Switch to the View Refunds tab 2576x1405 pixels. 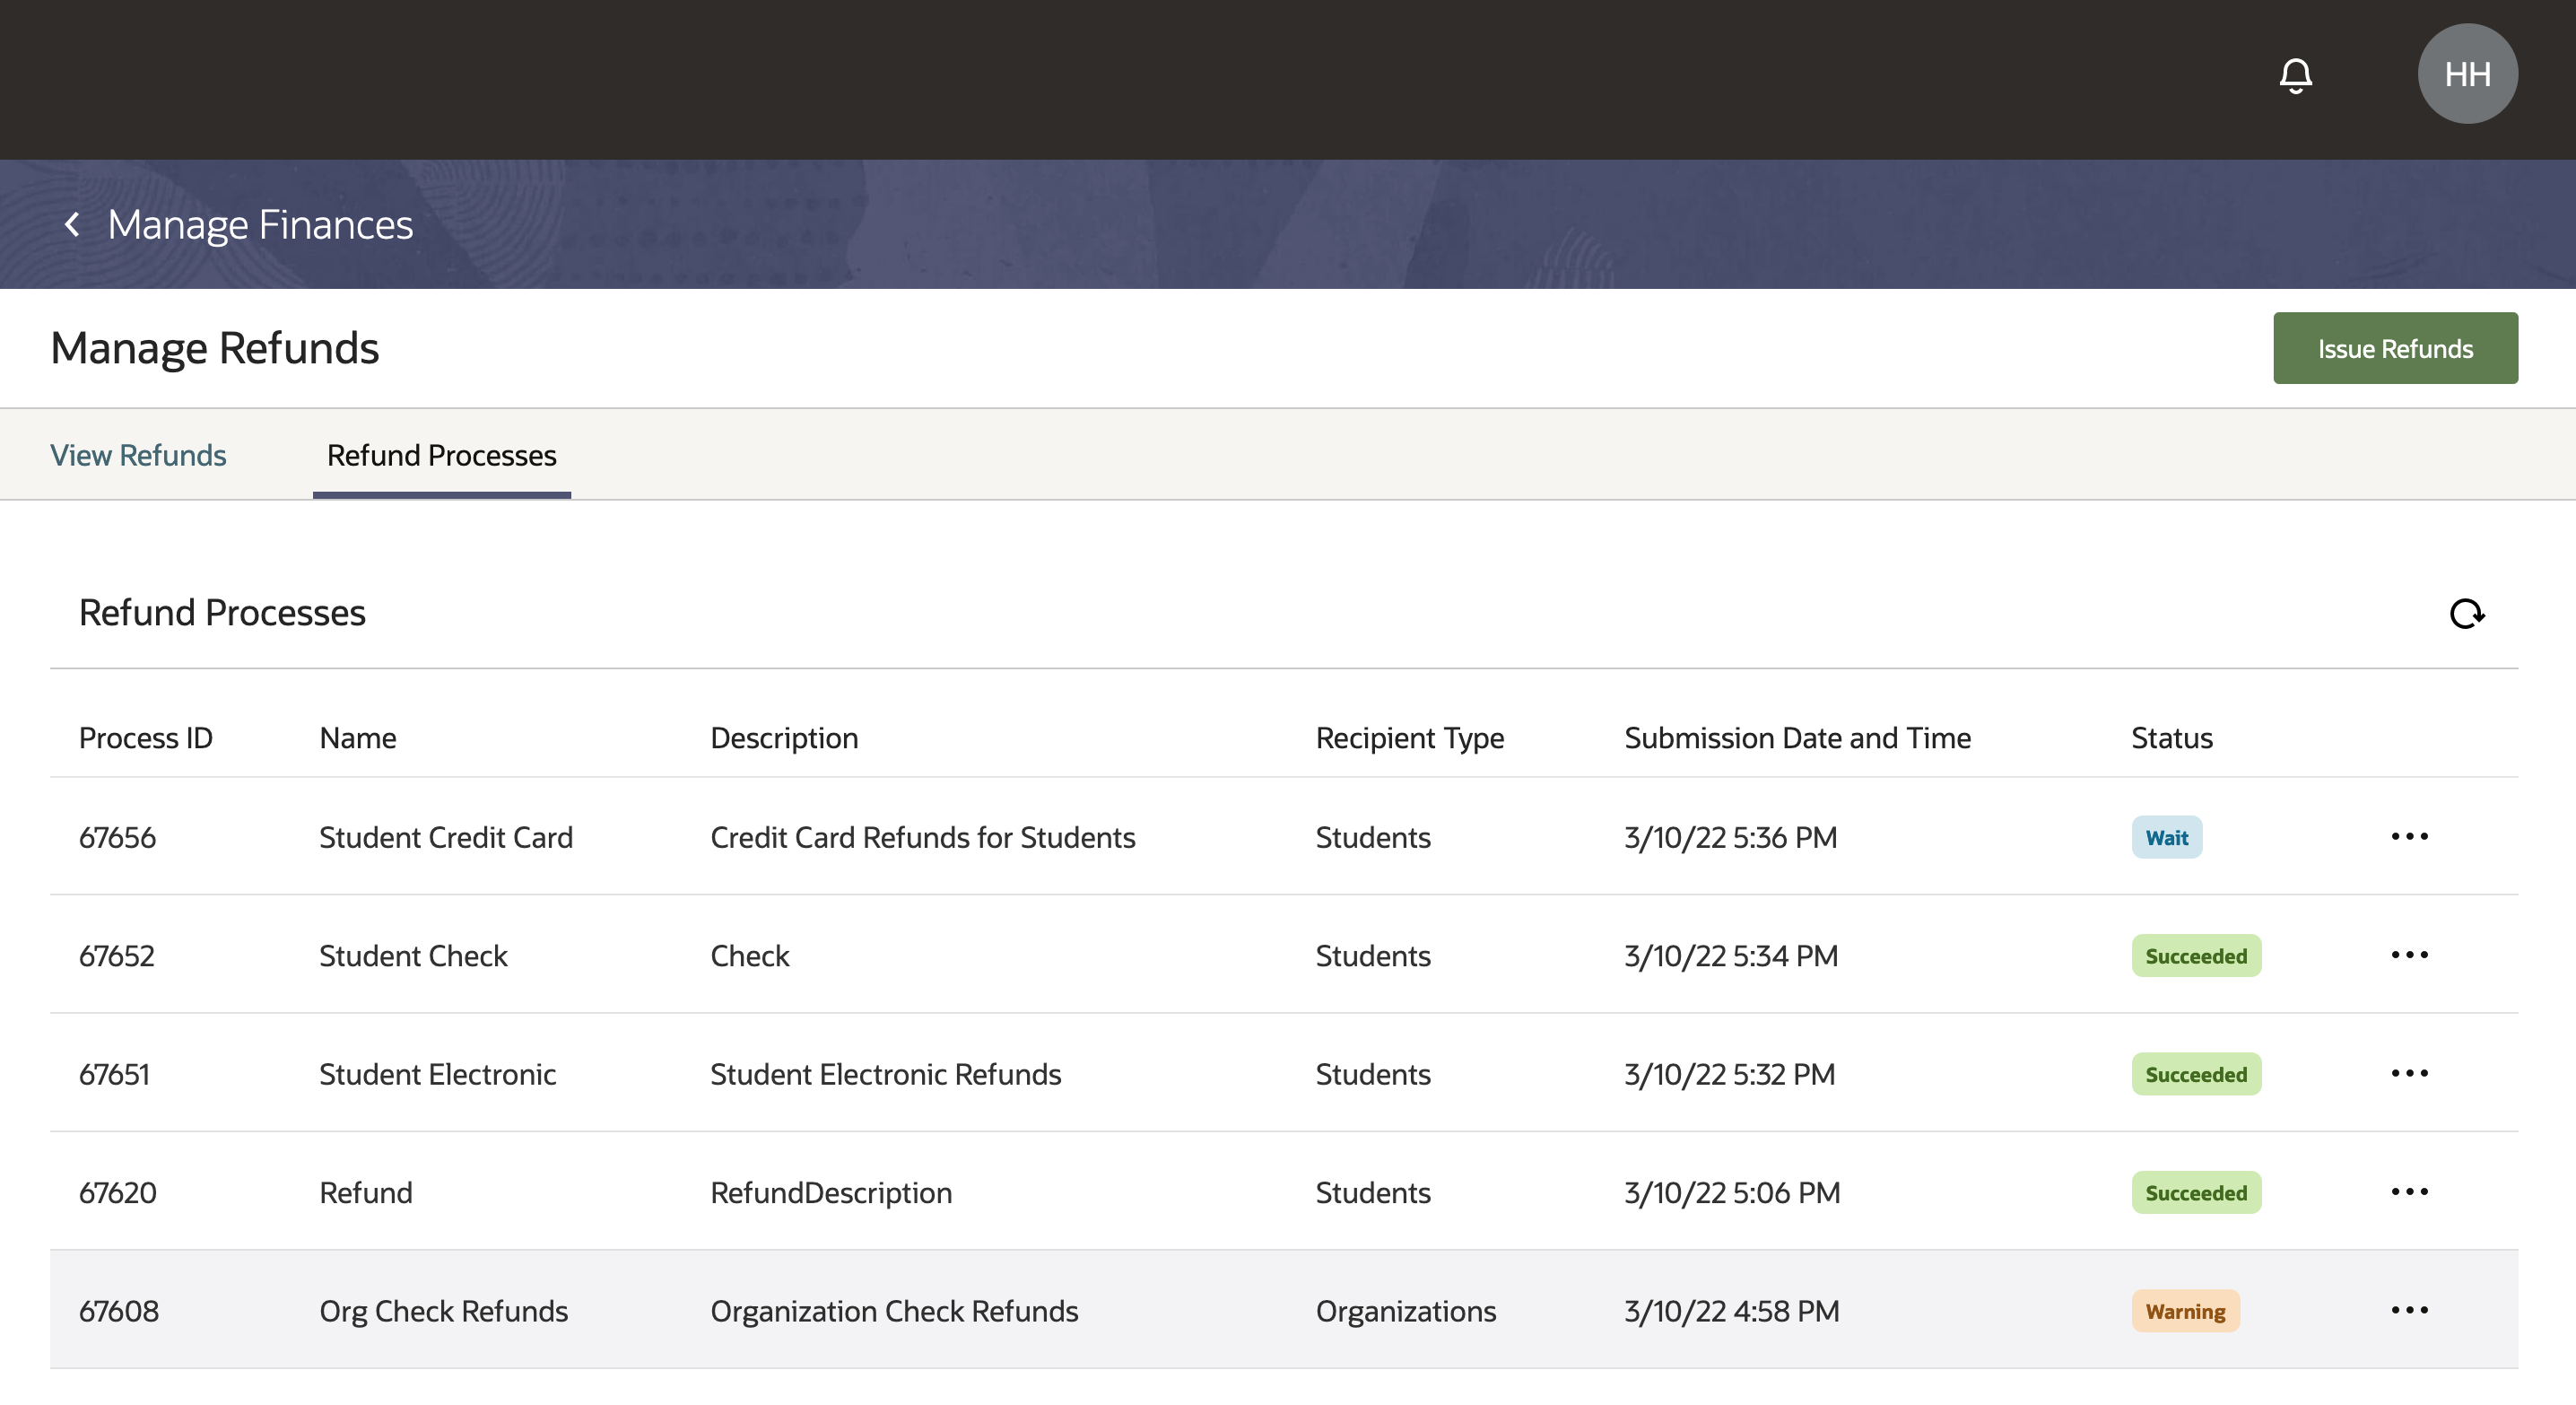point(138,455)
